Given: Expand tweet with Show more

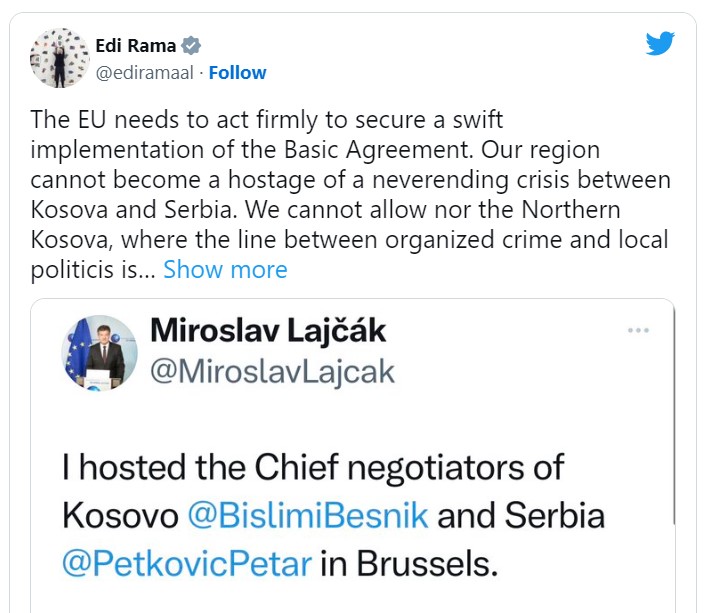Looking at the screenshot, I should (x=225, y=270).
